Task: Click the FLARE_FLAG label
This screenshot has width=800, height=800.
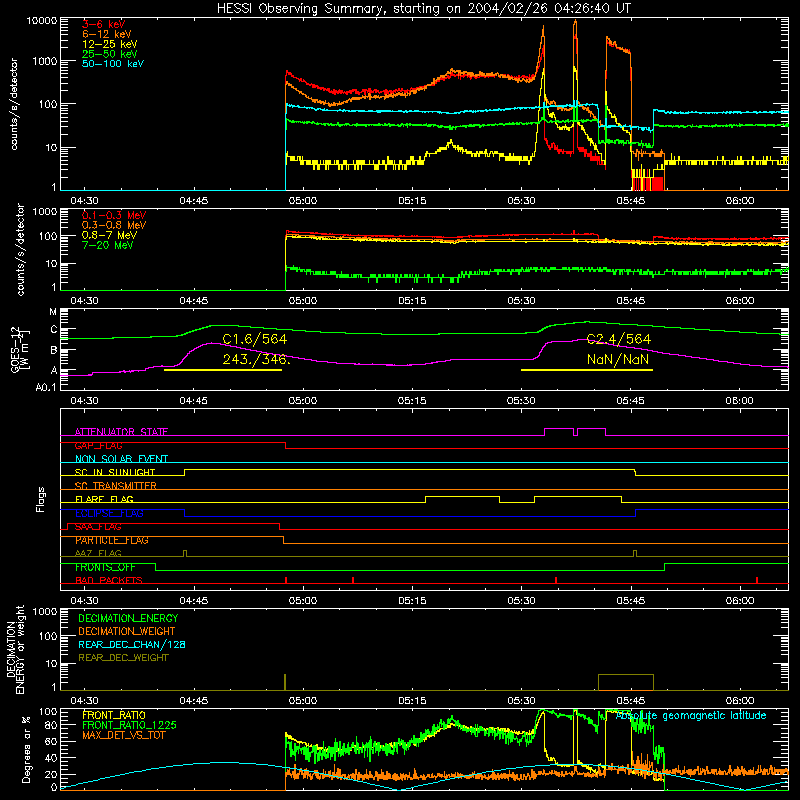Action: 104,499
